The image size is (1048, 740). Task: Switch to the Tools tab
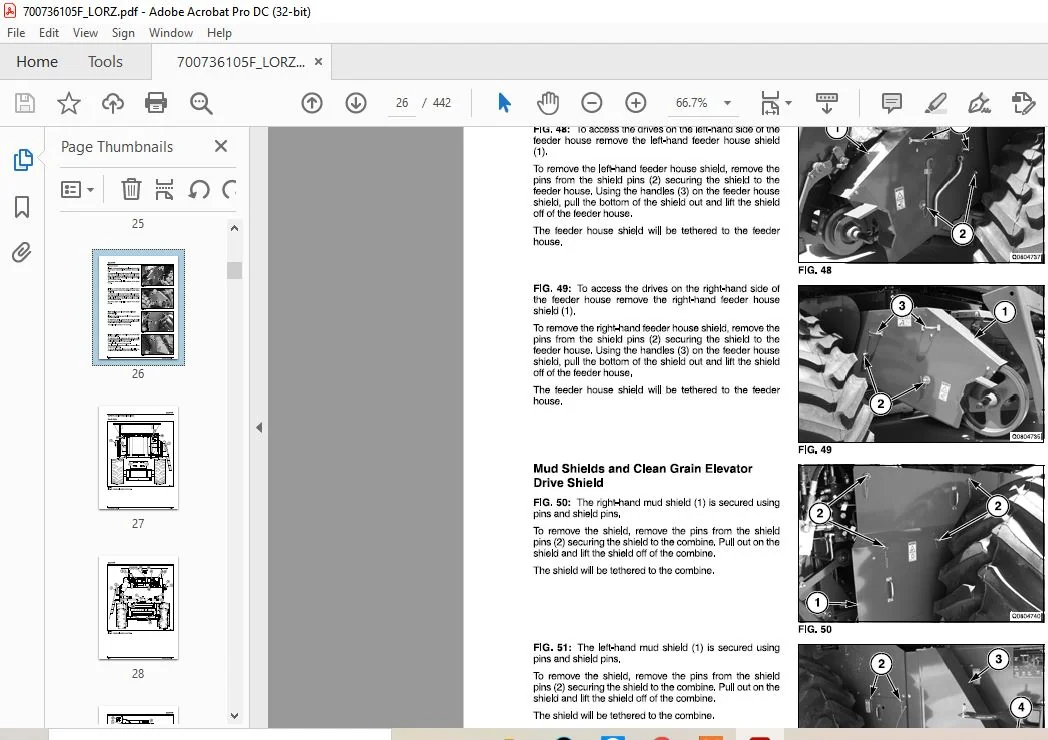105,61
